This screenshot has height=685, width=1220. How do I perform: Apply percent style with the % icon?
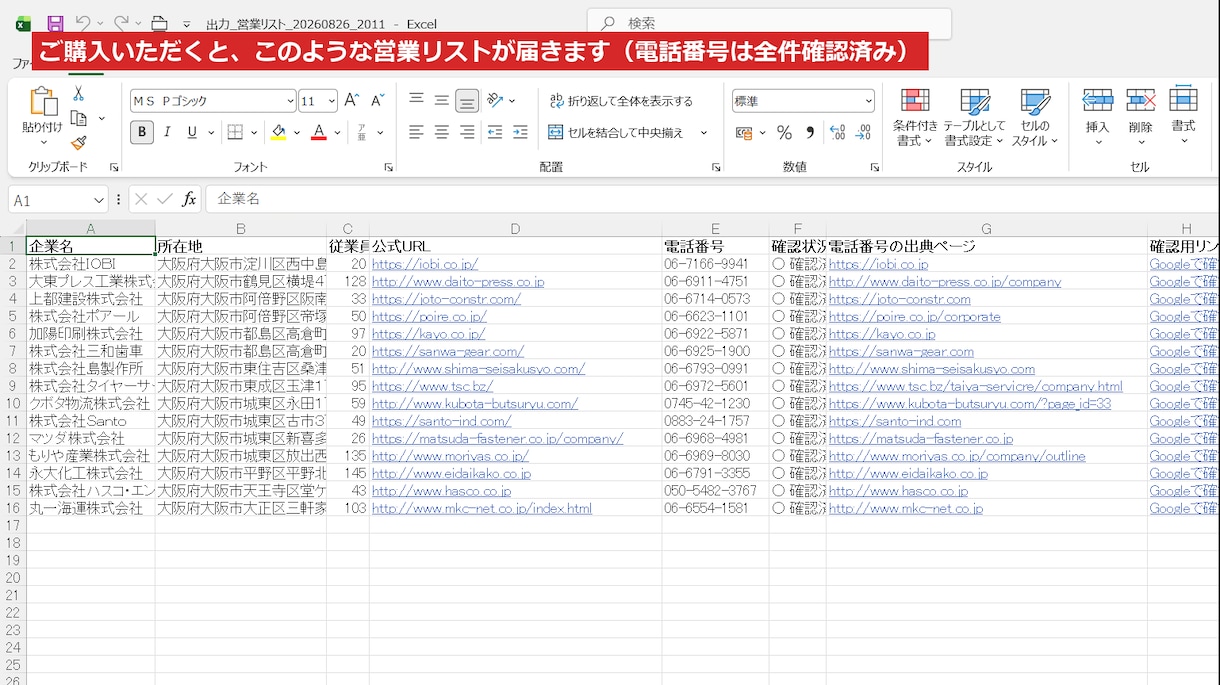click(x=784, y=132)
